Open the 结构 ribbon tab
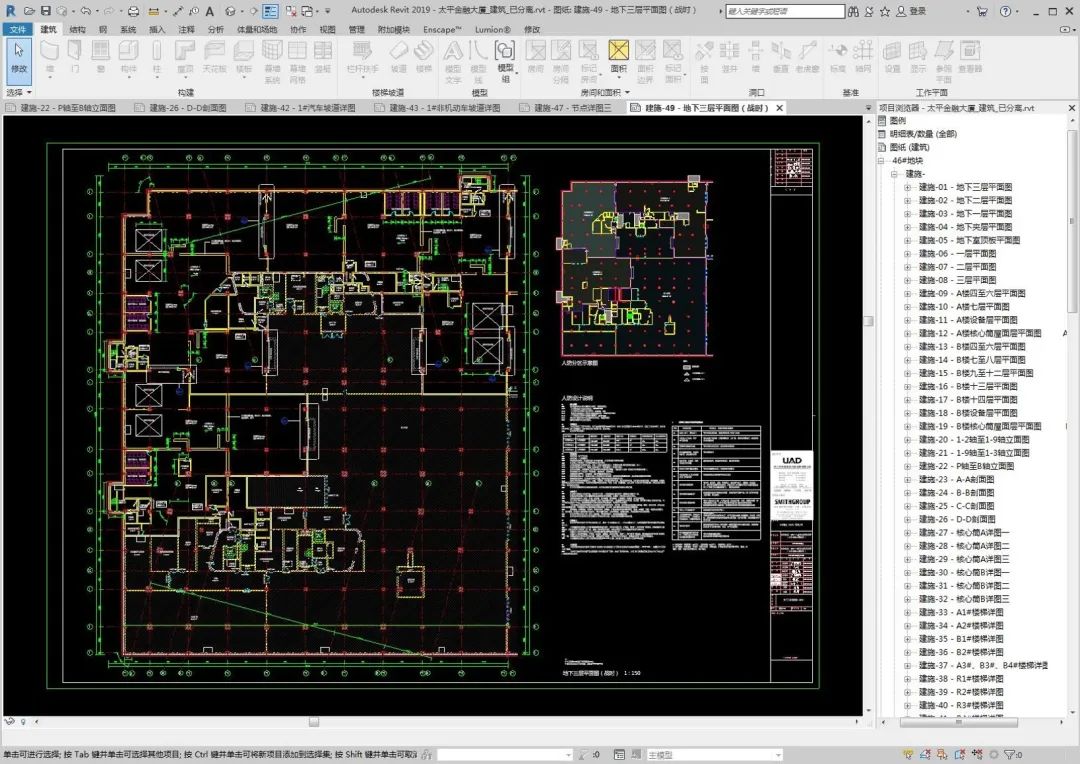Image resolution: width=1080 pixels, height=764 pixels. 77,30
